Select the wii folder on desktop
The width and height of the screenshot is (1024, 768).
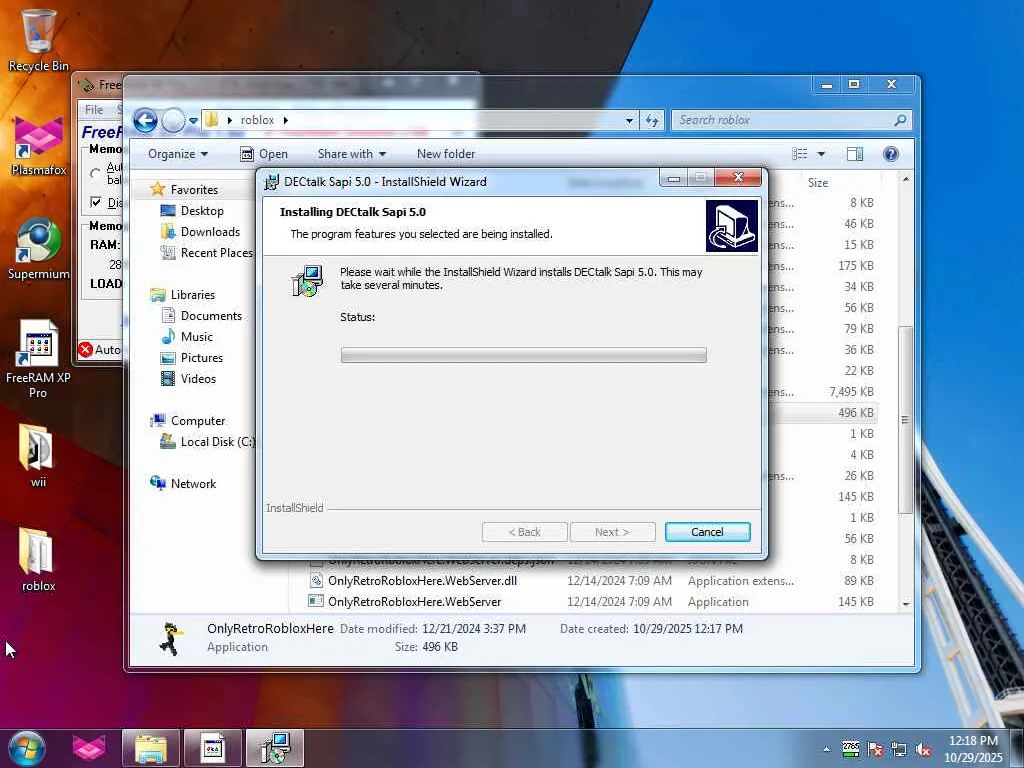[x=37, y=456]
